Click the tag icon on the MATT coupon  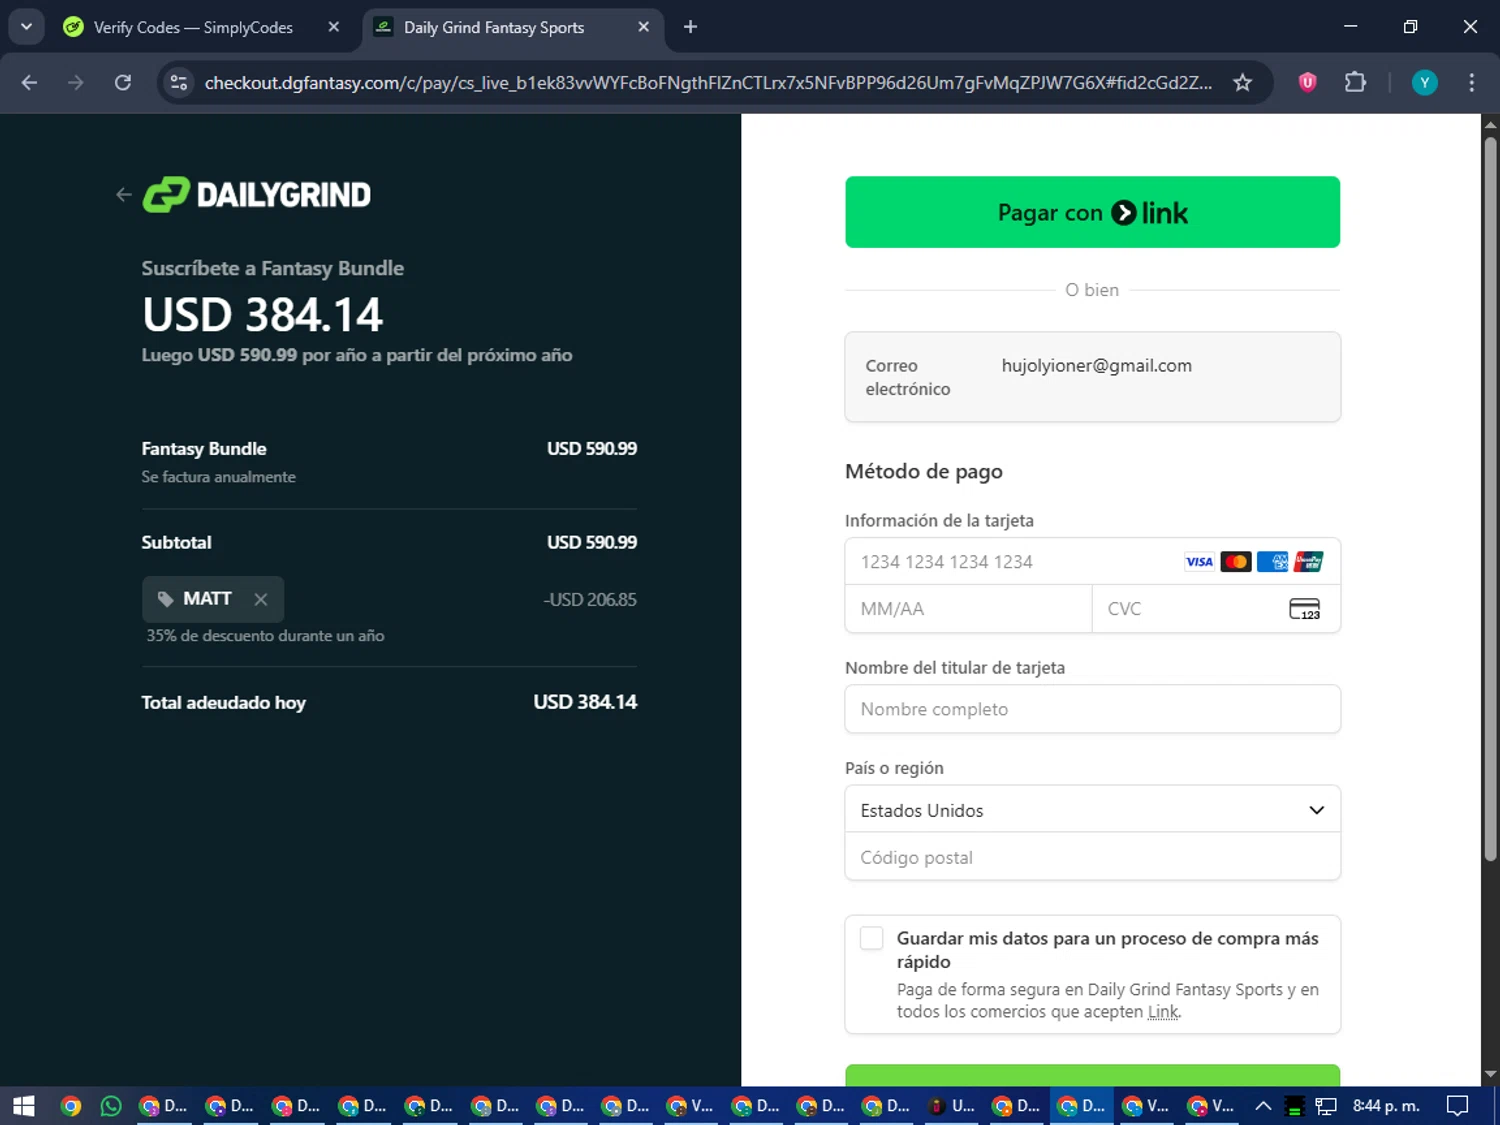coord(165,599)
